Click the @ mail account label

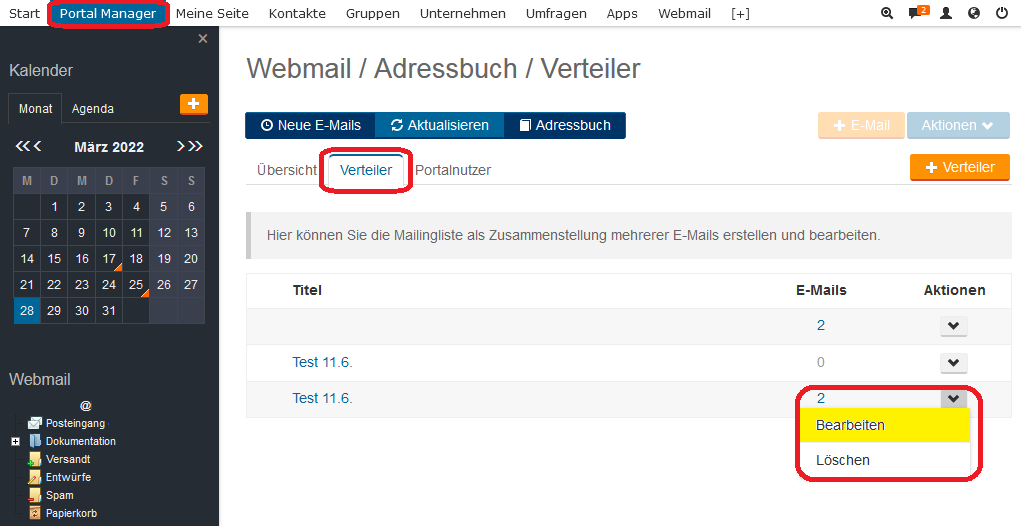pyautogui.click(x=85, y=406)
